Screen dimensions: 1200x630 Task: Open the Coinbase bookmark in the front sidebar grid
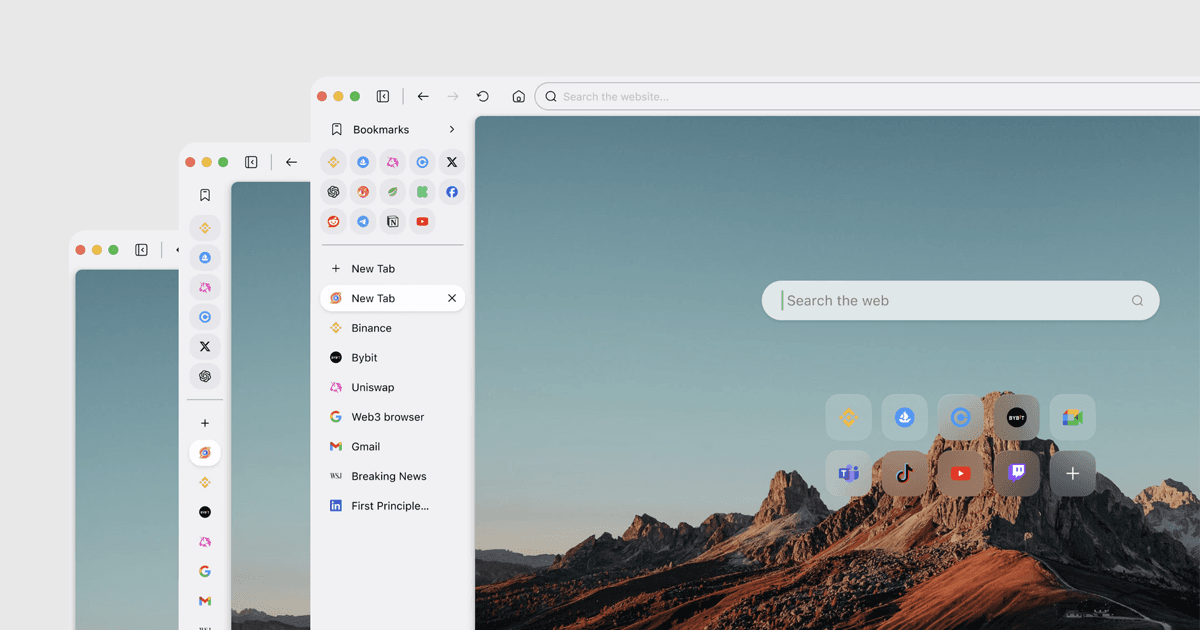[x=422, y=162]
